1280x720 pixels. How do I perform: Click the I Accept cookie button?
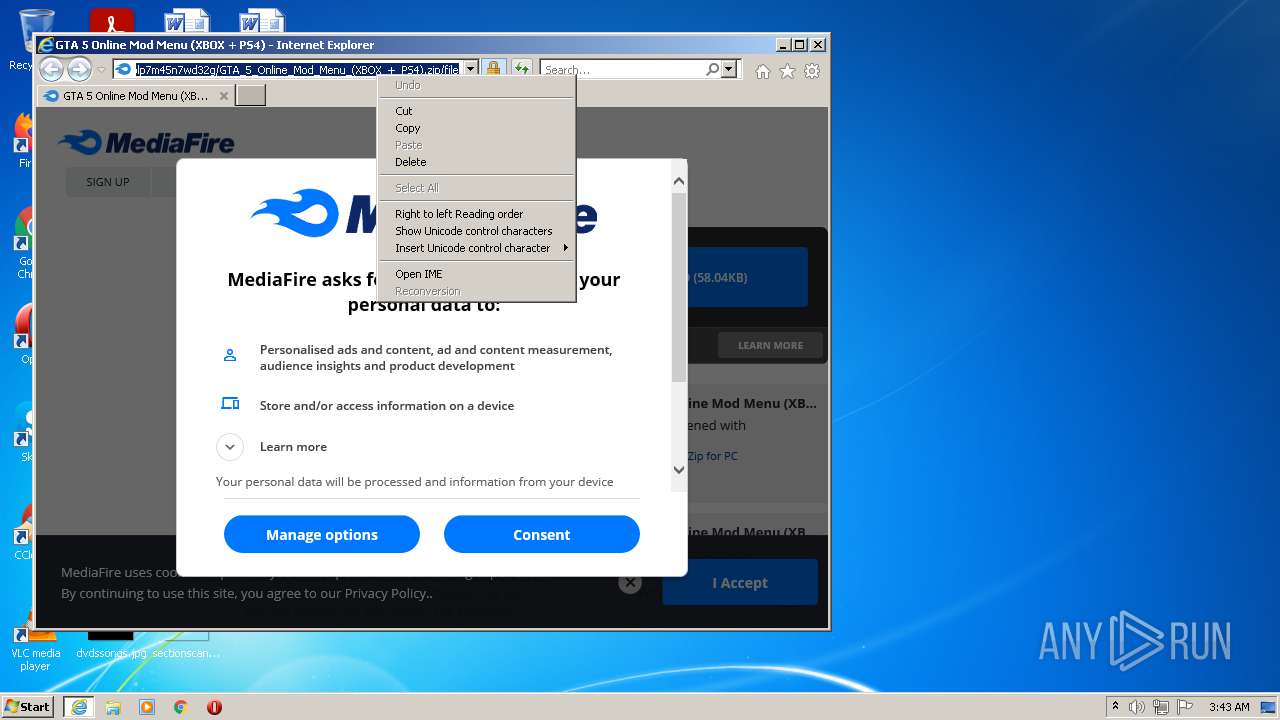740,582
